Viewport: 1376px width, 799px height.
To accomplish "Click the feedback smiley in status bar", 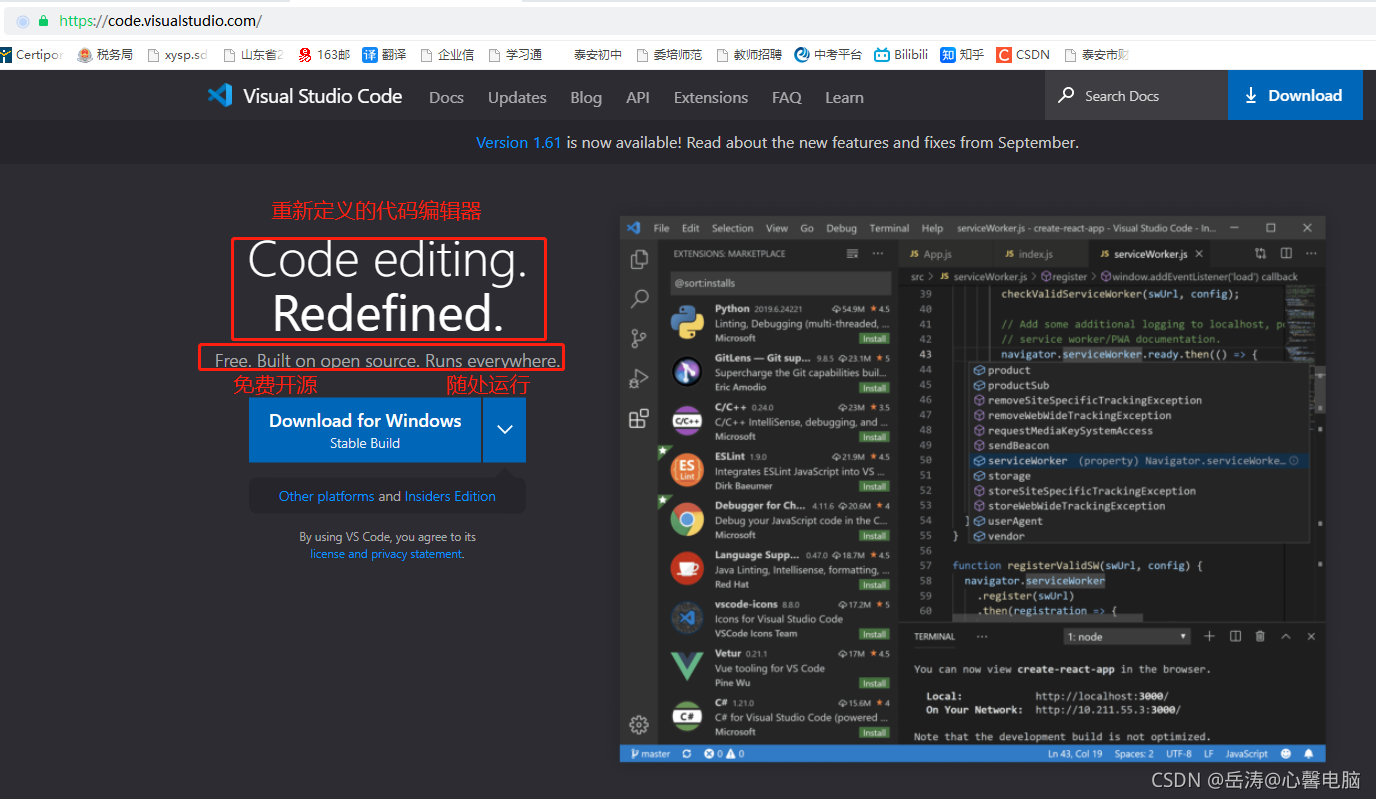I will coord(1285,753).
